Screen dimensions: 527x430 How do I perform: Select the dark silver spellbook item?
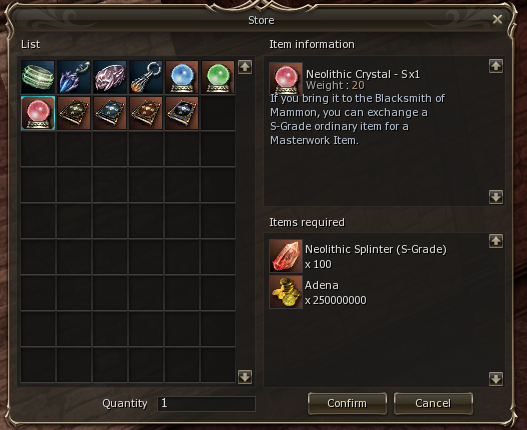click(x=182, y=113)
